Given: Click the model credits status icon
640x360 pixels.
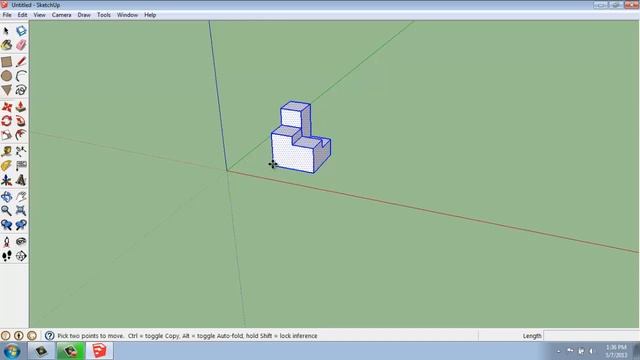Looking at the screenshot, I should (18, 336).
